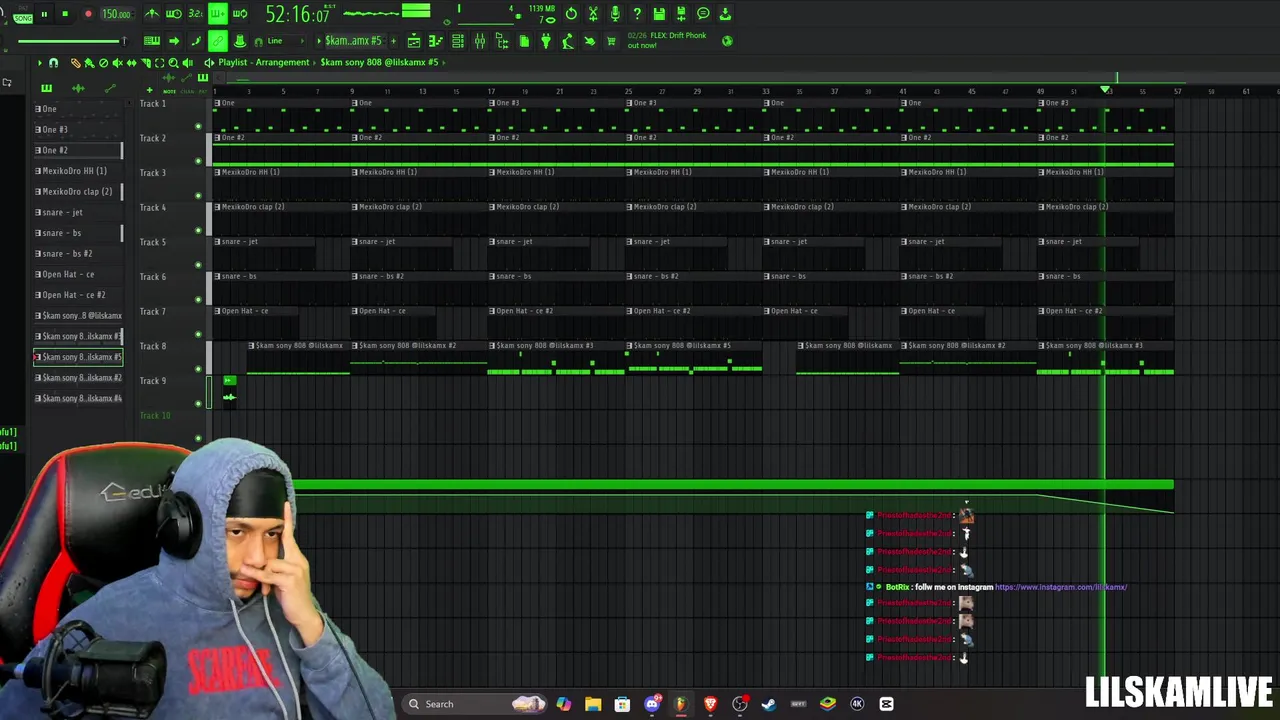
Task: Click the playhead marker on the timeline ruler
Action: pos(1105,91)
